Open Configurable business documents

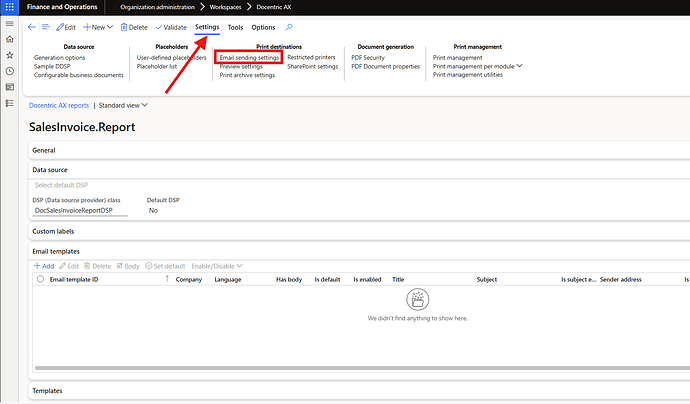tap(79, 75)
